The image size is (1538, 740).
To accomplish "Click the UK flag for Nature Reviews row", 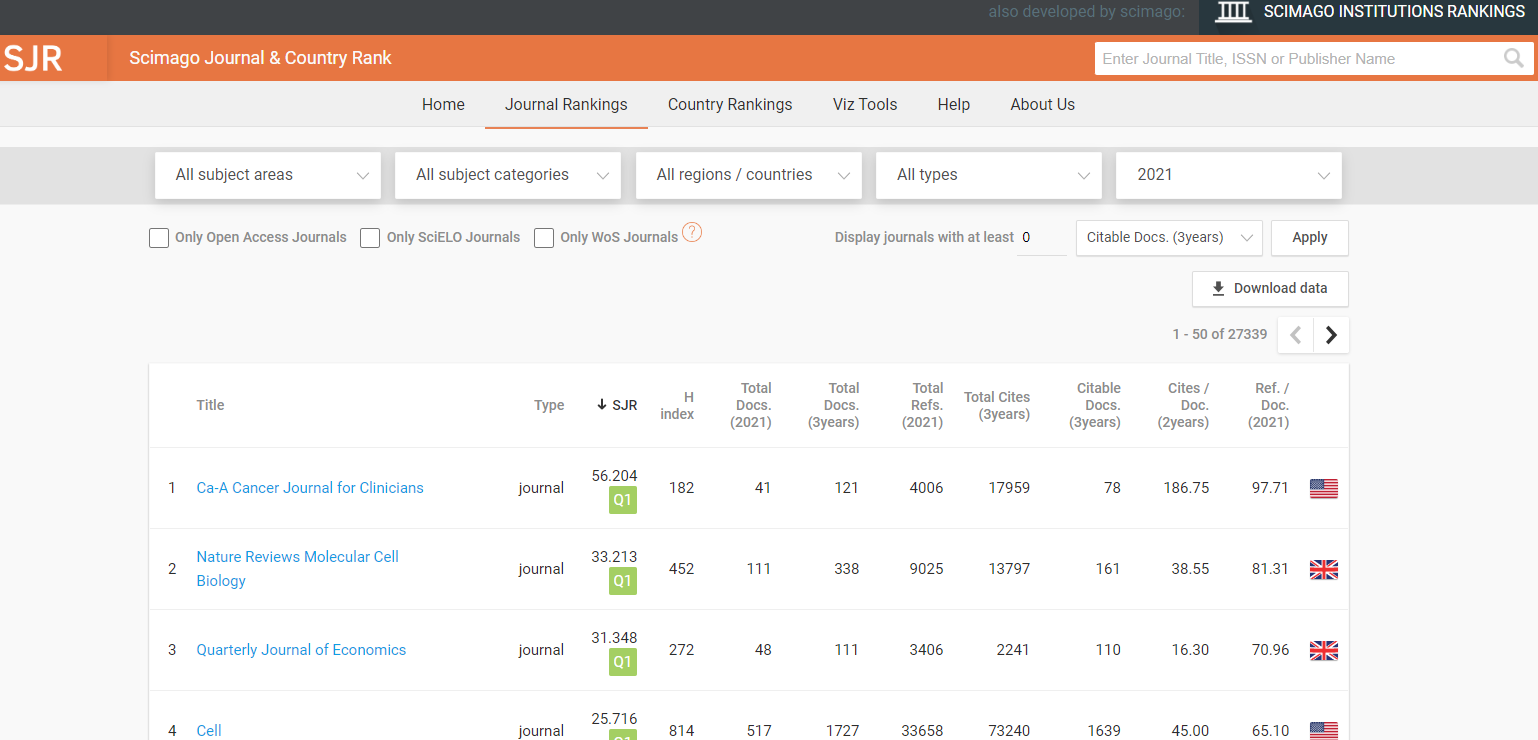I will click(1323, 569).
